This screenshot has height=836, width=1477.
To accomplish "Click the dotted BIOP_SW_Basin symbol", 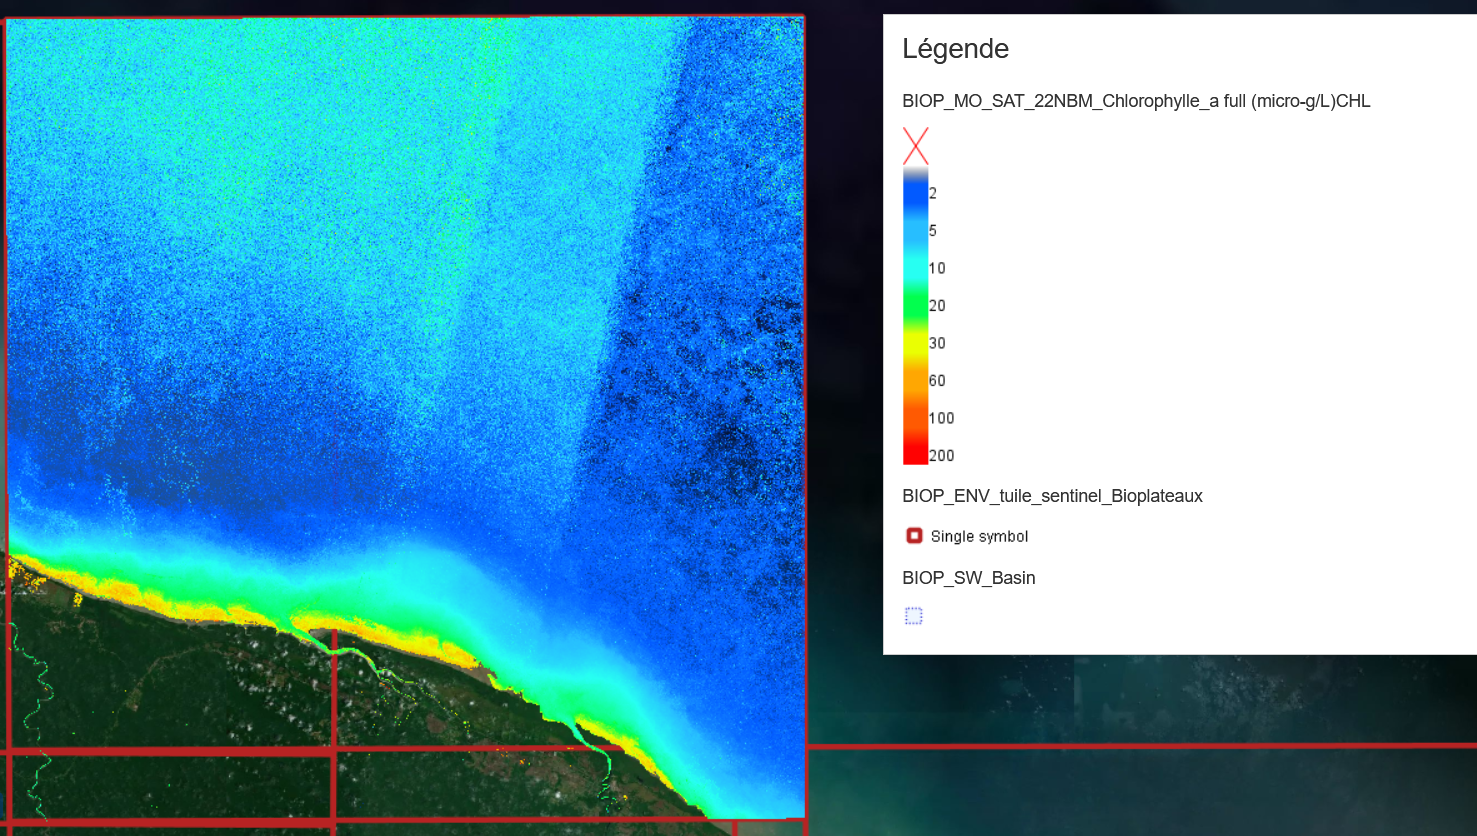I will click(914, 616).
